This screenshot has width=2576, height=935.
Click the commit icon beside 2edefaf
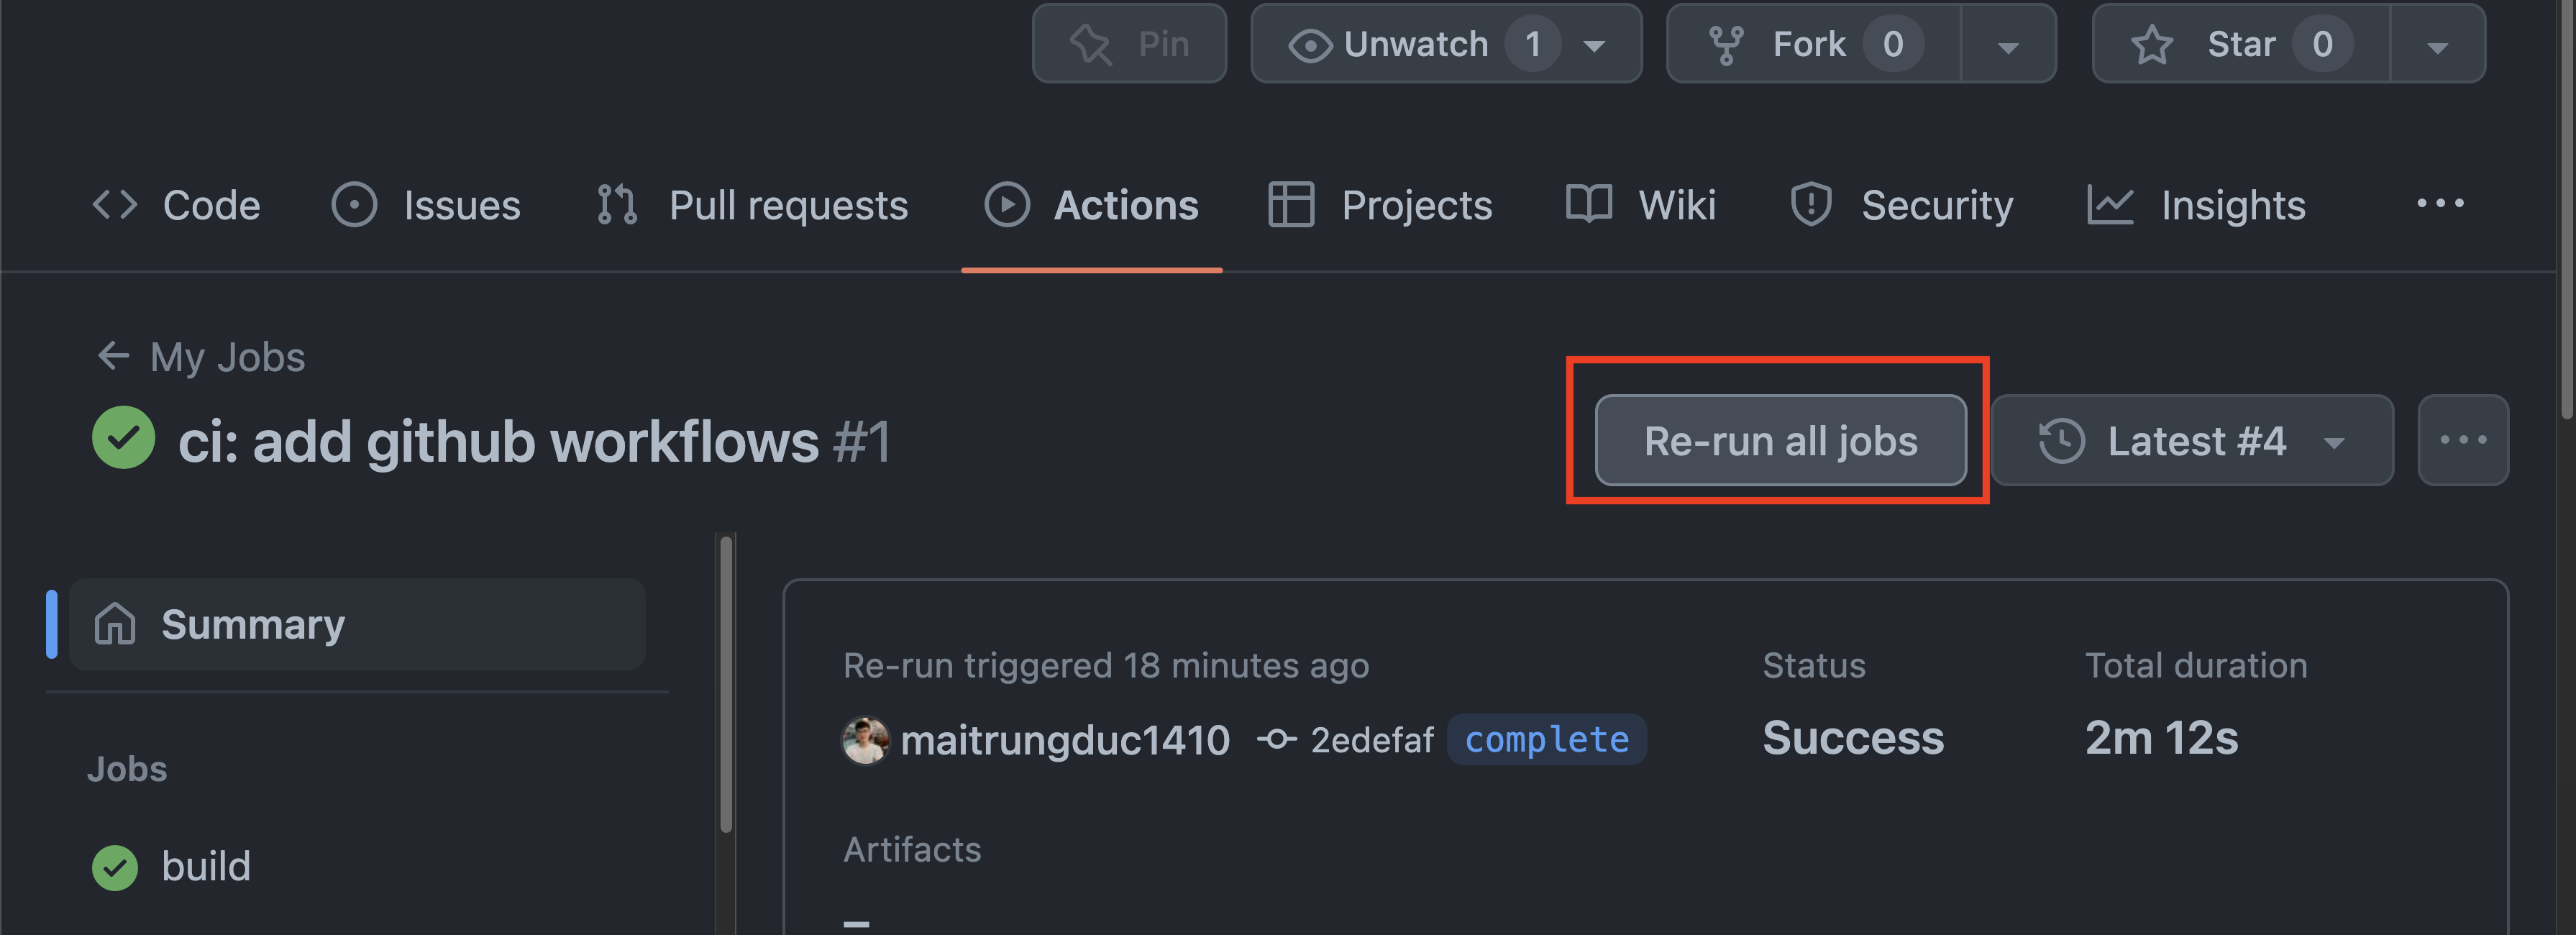(x=1277, y=740)
